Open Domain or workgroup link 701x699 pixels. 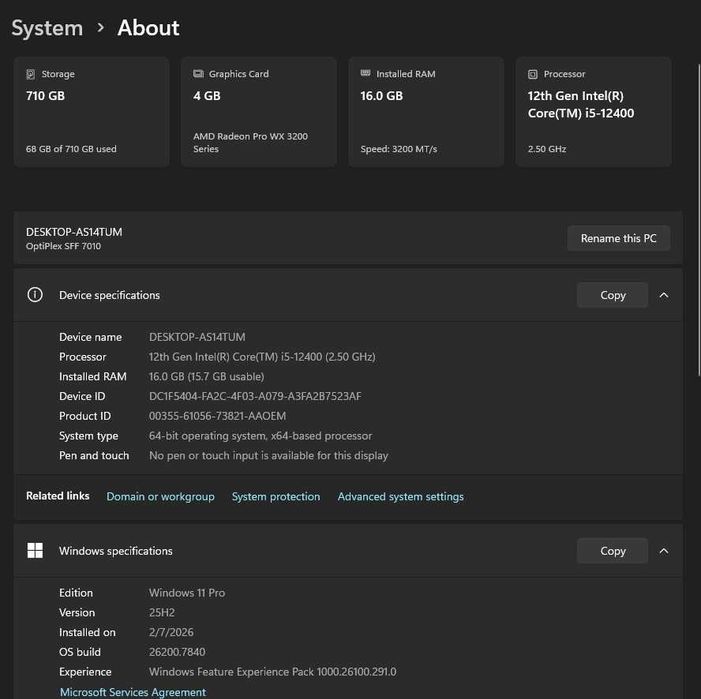(160, 497)
